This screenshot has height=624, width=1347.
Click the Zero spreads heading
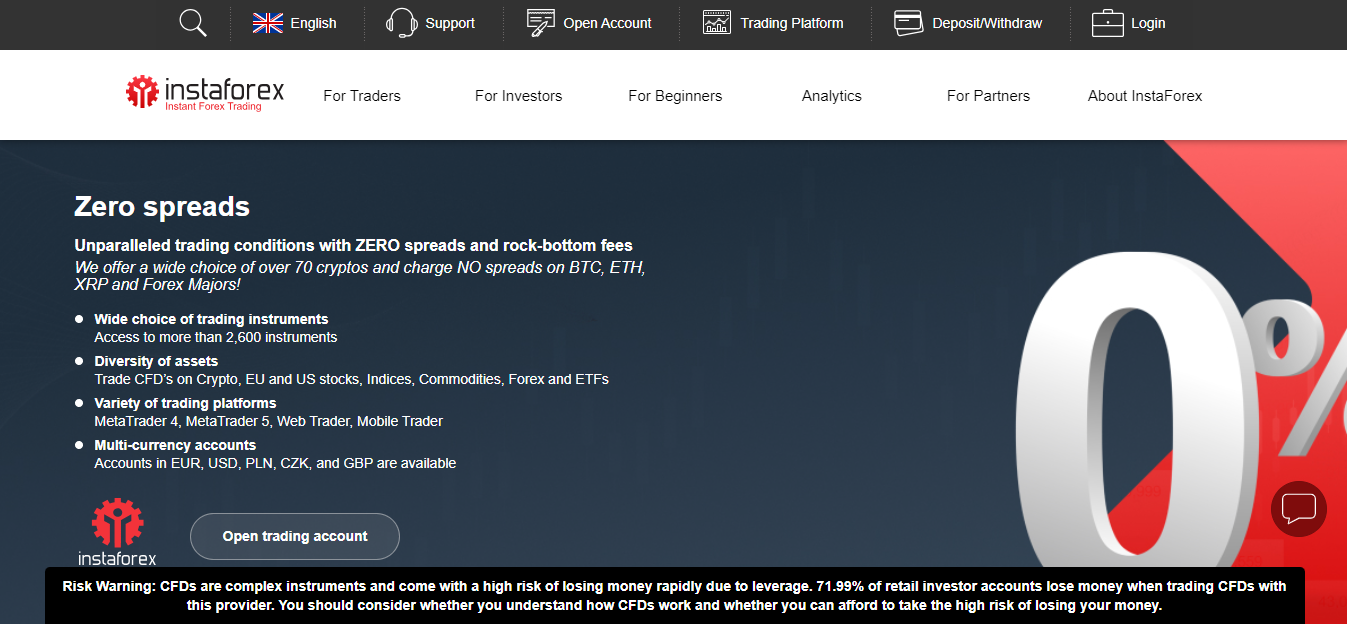click(162, 207)
